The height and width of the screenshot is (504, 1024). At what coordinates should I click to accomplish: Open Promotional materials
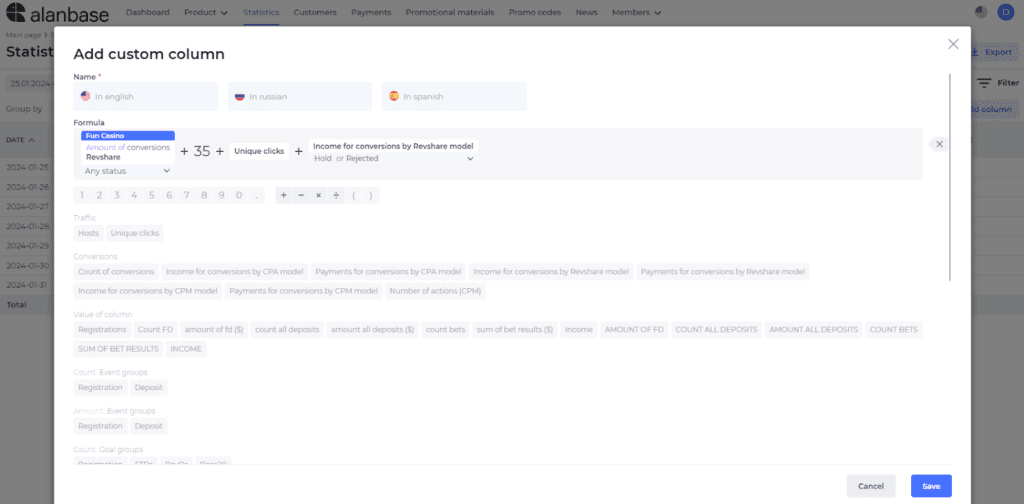coord(450,12)
